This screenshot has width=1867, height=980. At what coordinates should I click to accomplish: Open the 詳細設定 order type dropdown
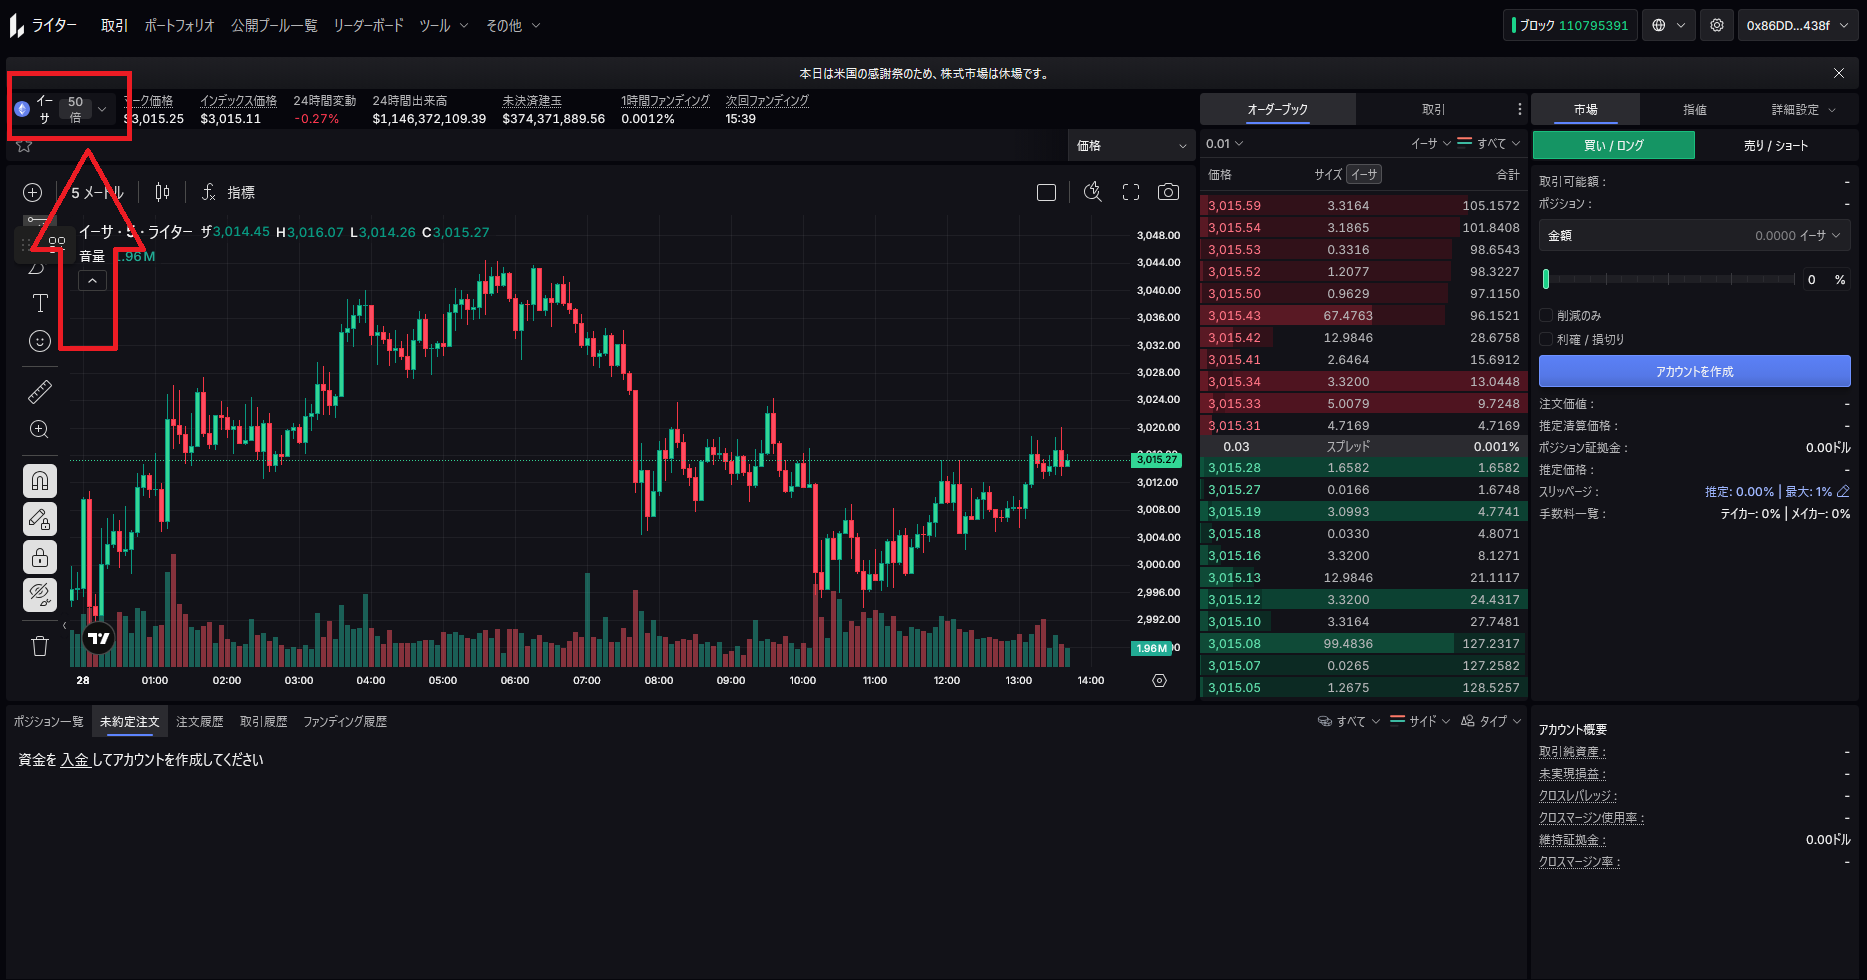(1802, 110)
